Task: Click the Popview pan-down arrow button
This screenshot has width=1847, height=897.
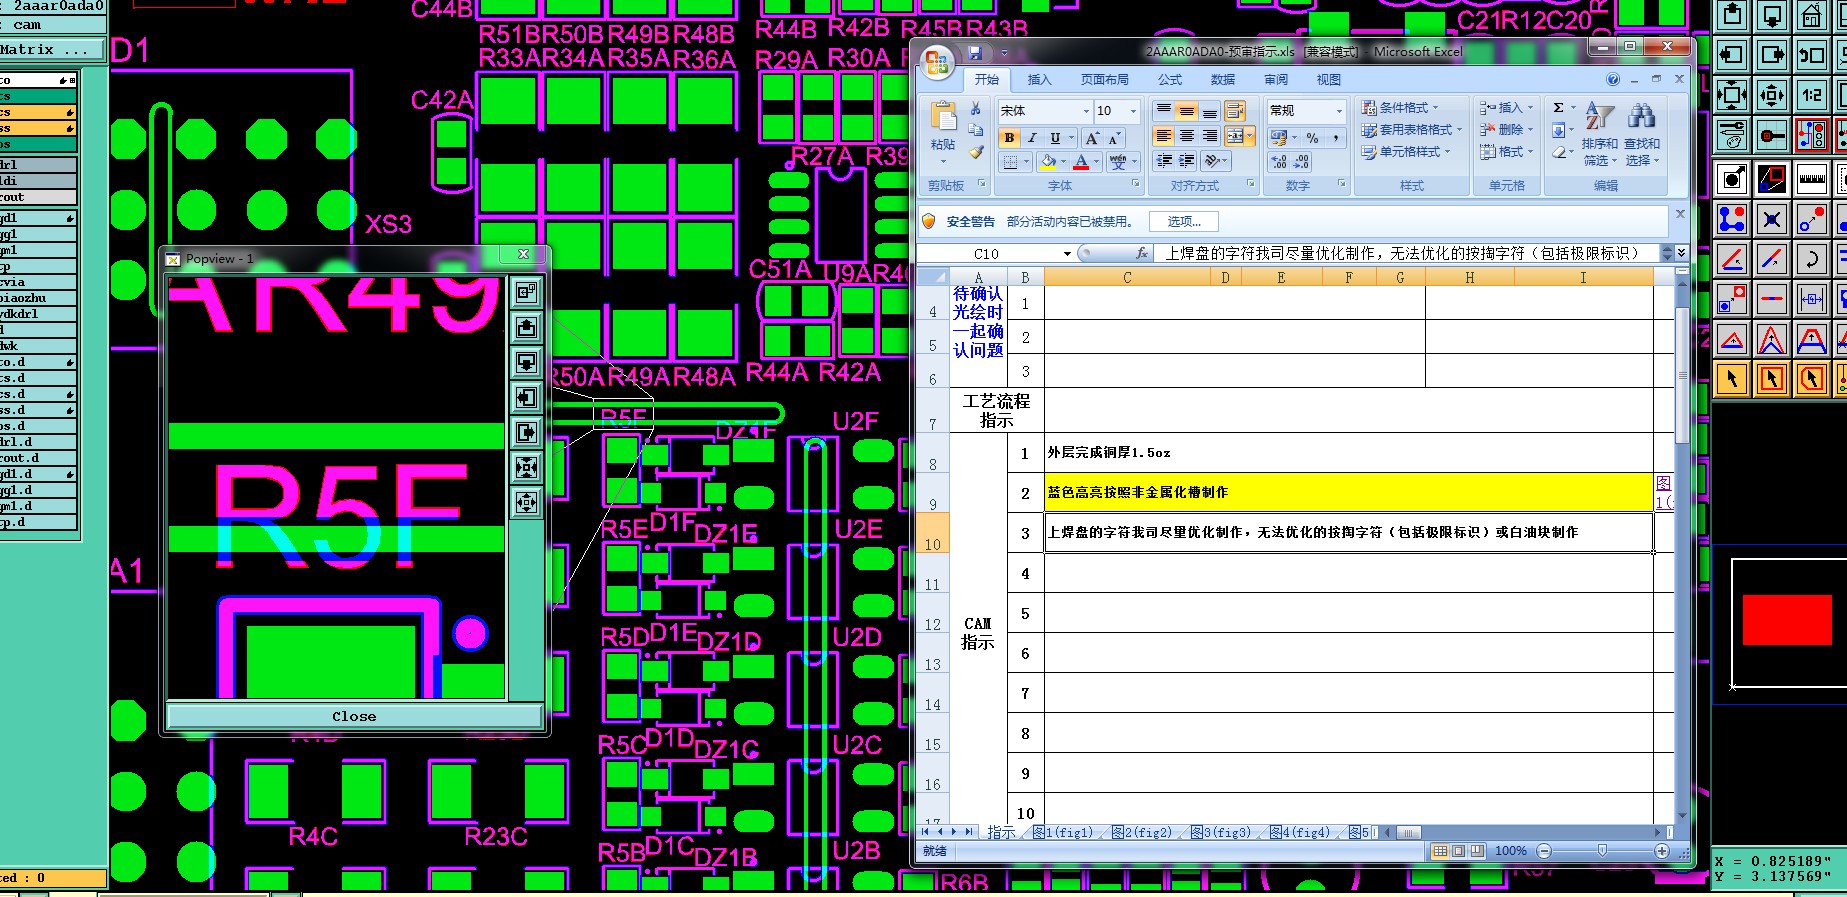Action: [x=527, y=362]
